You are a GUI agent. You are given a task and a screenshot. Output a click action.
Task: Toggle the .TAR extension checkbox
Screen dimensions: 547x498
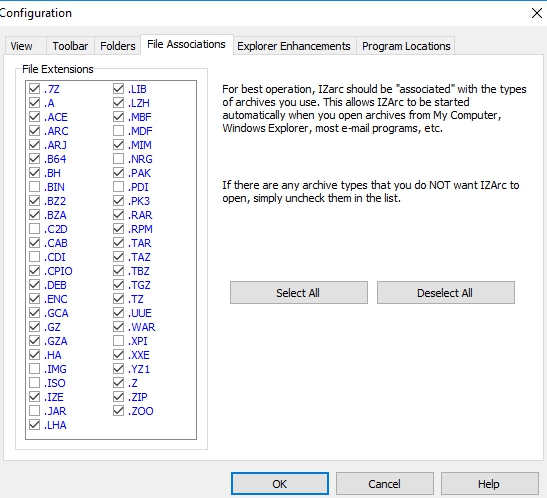(x=119, y=243)
